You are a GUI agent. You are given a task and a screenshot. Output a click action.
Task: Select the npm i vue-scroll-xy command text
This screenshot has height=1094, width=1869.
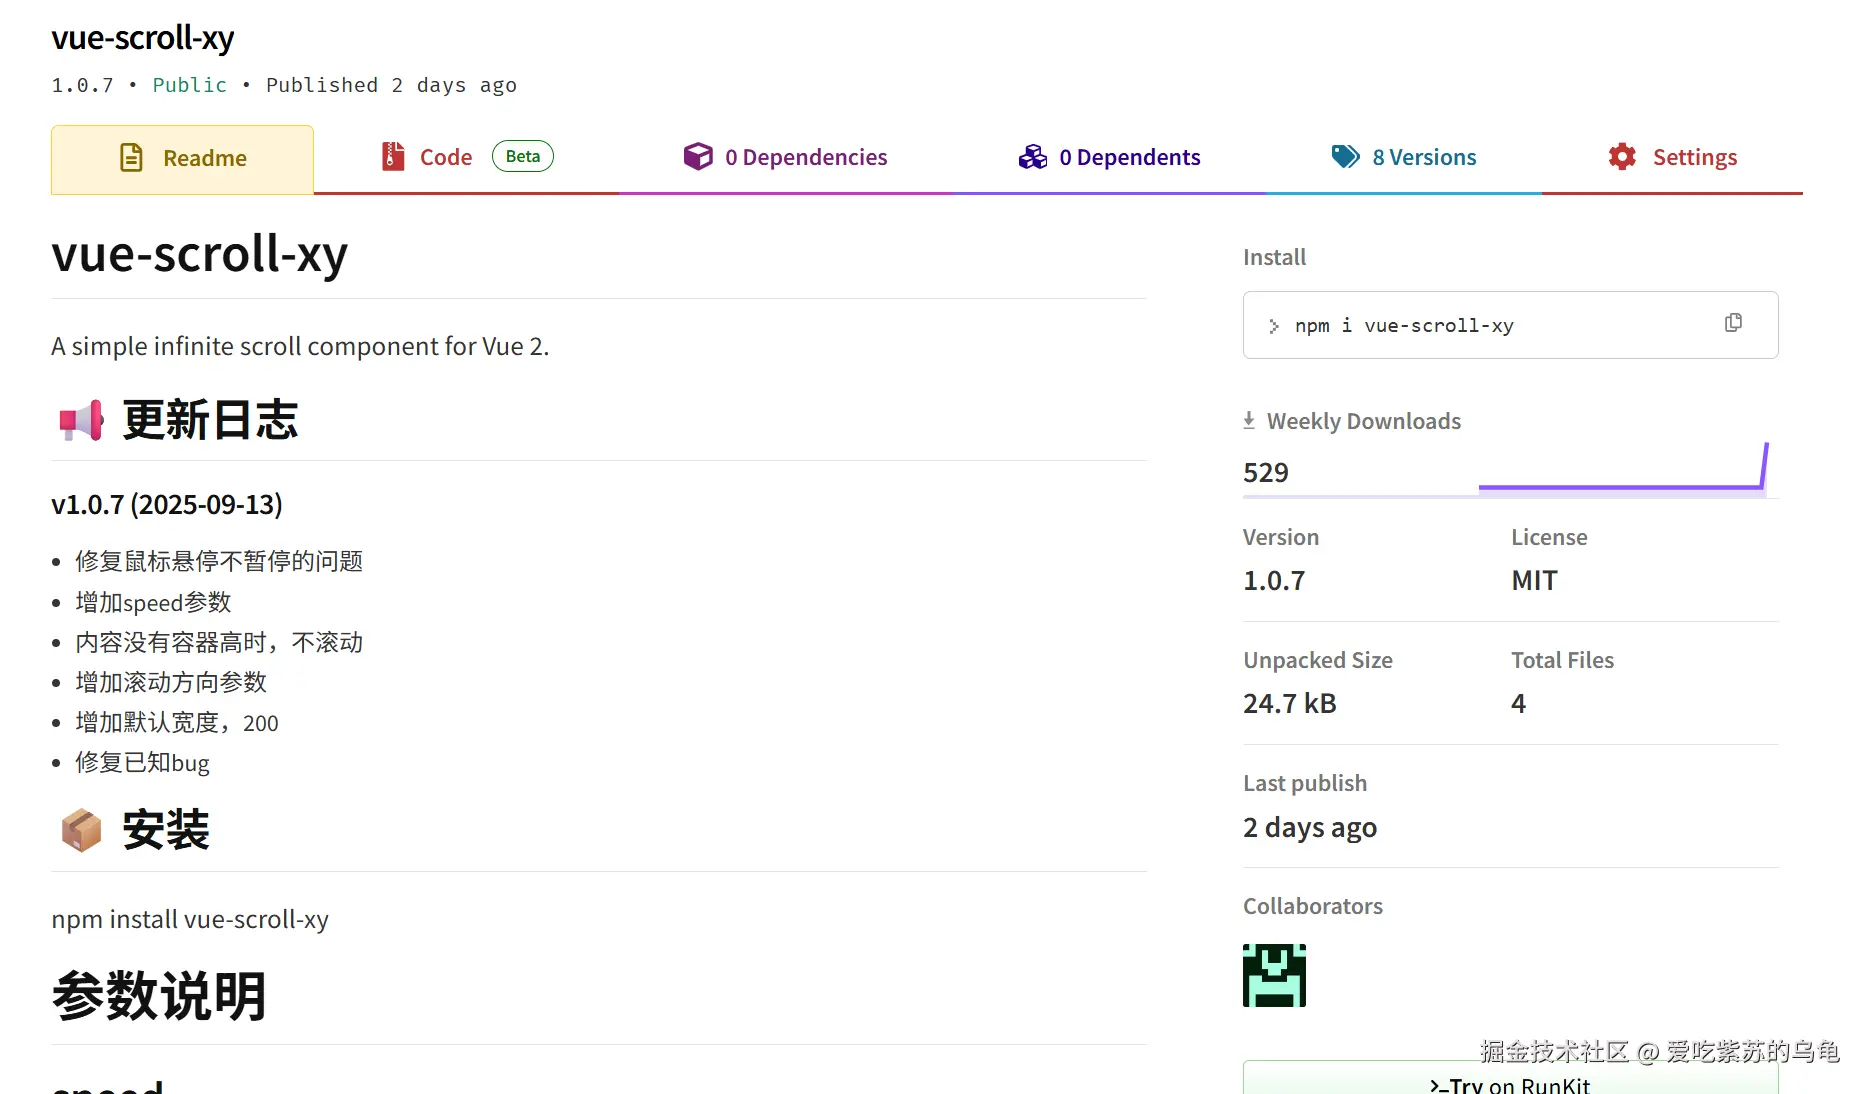[1404, 326]
